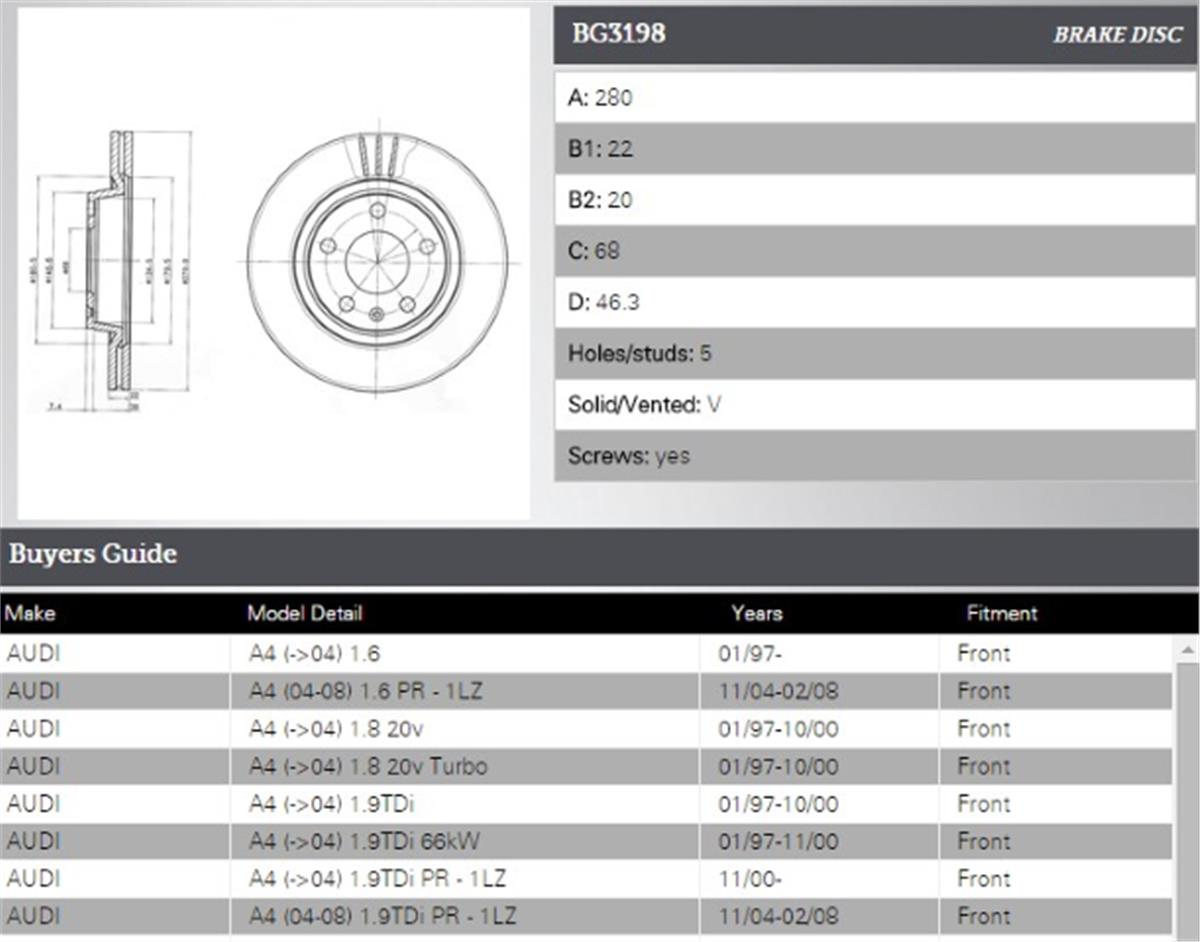The width and height of the screenshot is (1200, 942).
Task: Select the A4 (->04) 1.9TDi PR - 1LZ cell
Action: 465,879
